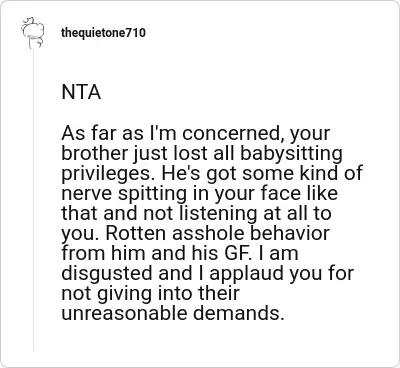Click the word "behavior" in the comment
The width and height of the screenshot is (400, 368).
click(x=290, y=234)
